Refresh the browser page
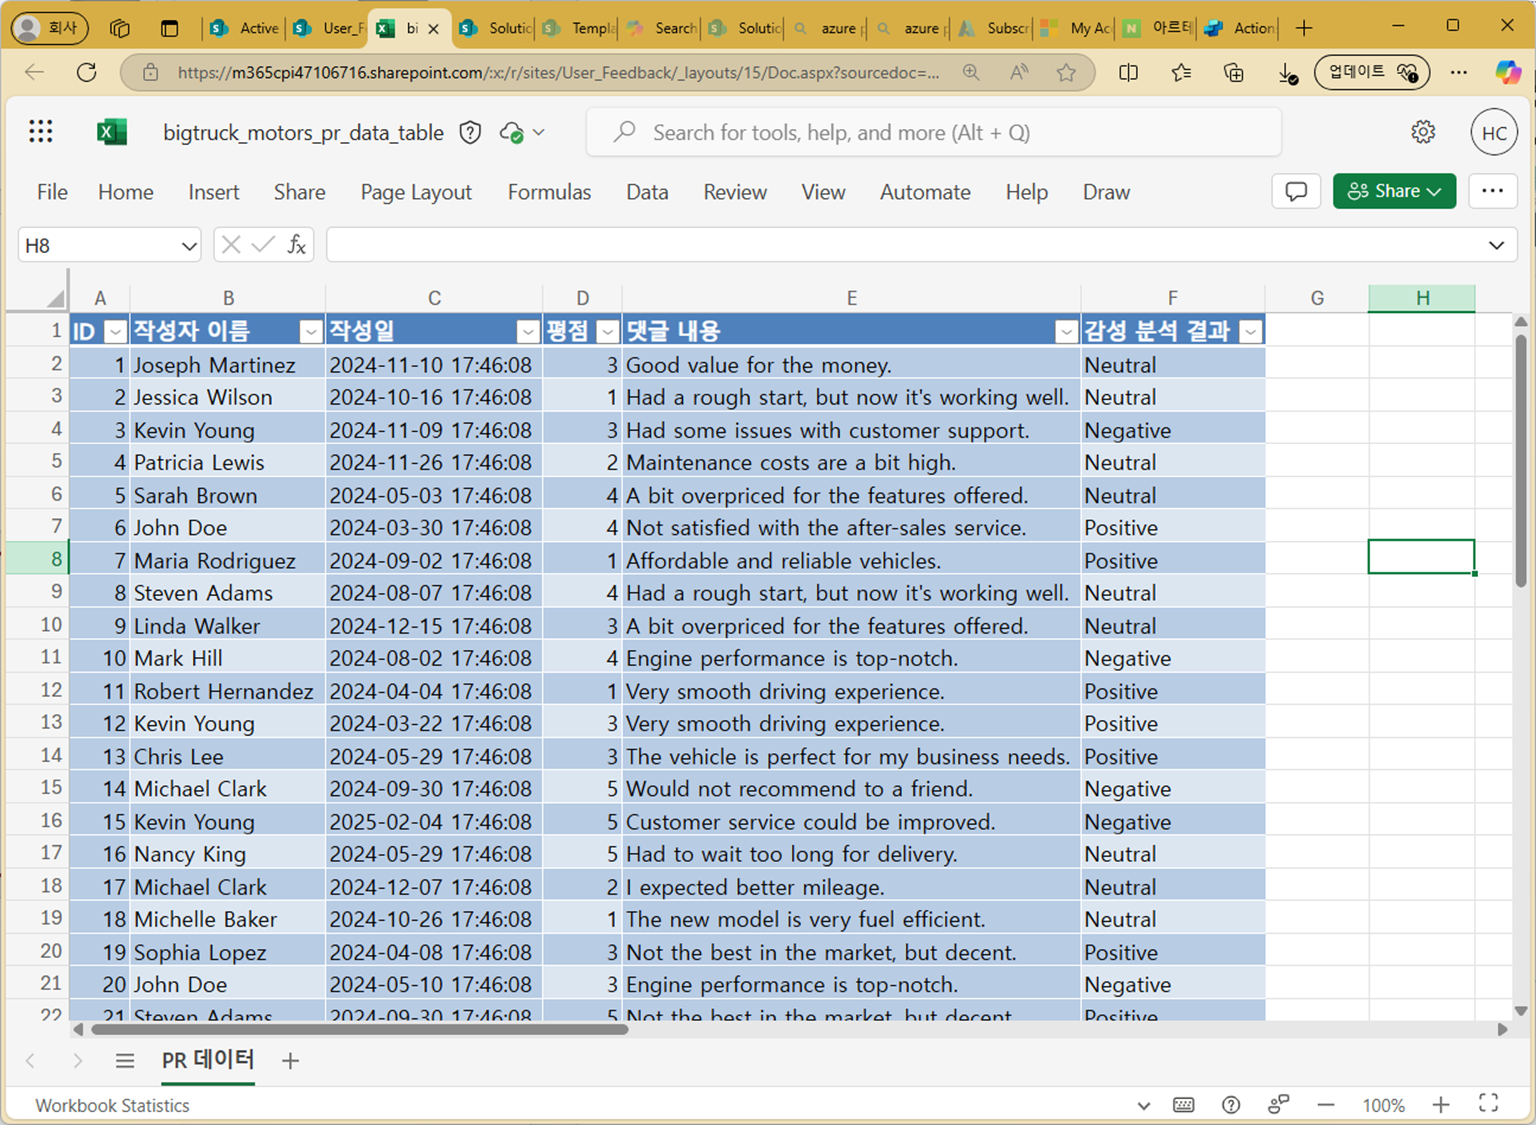Viewport: 1536px width, 1125px height. coord(87,72)
